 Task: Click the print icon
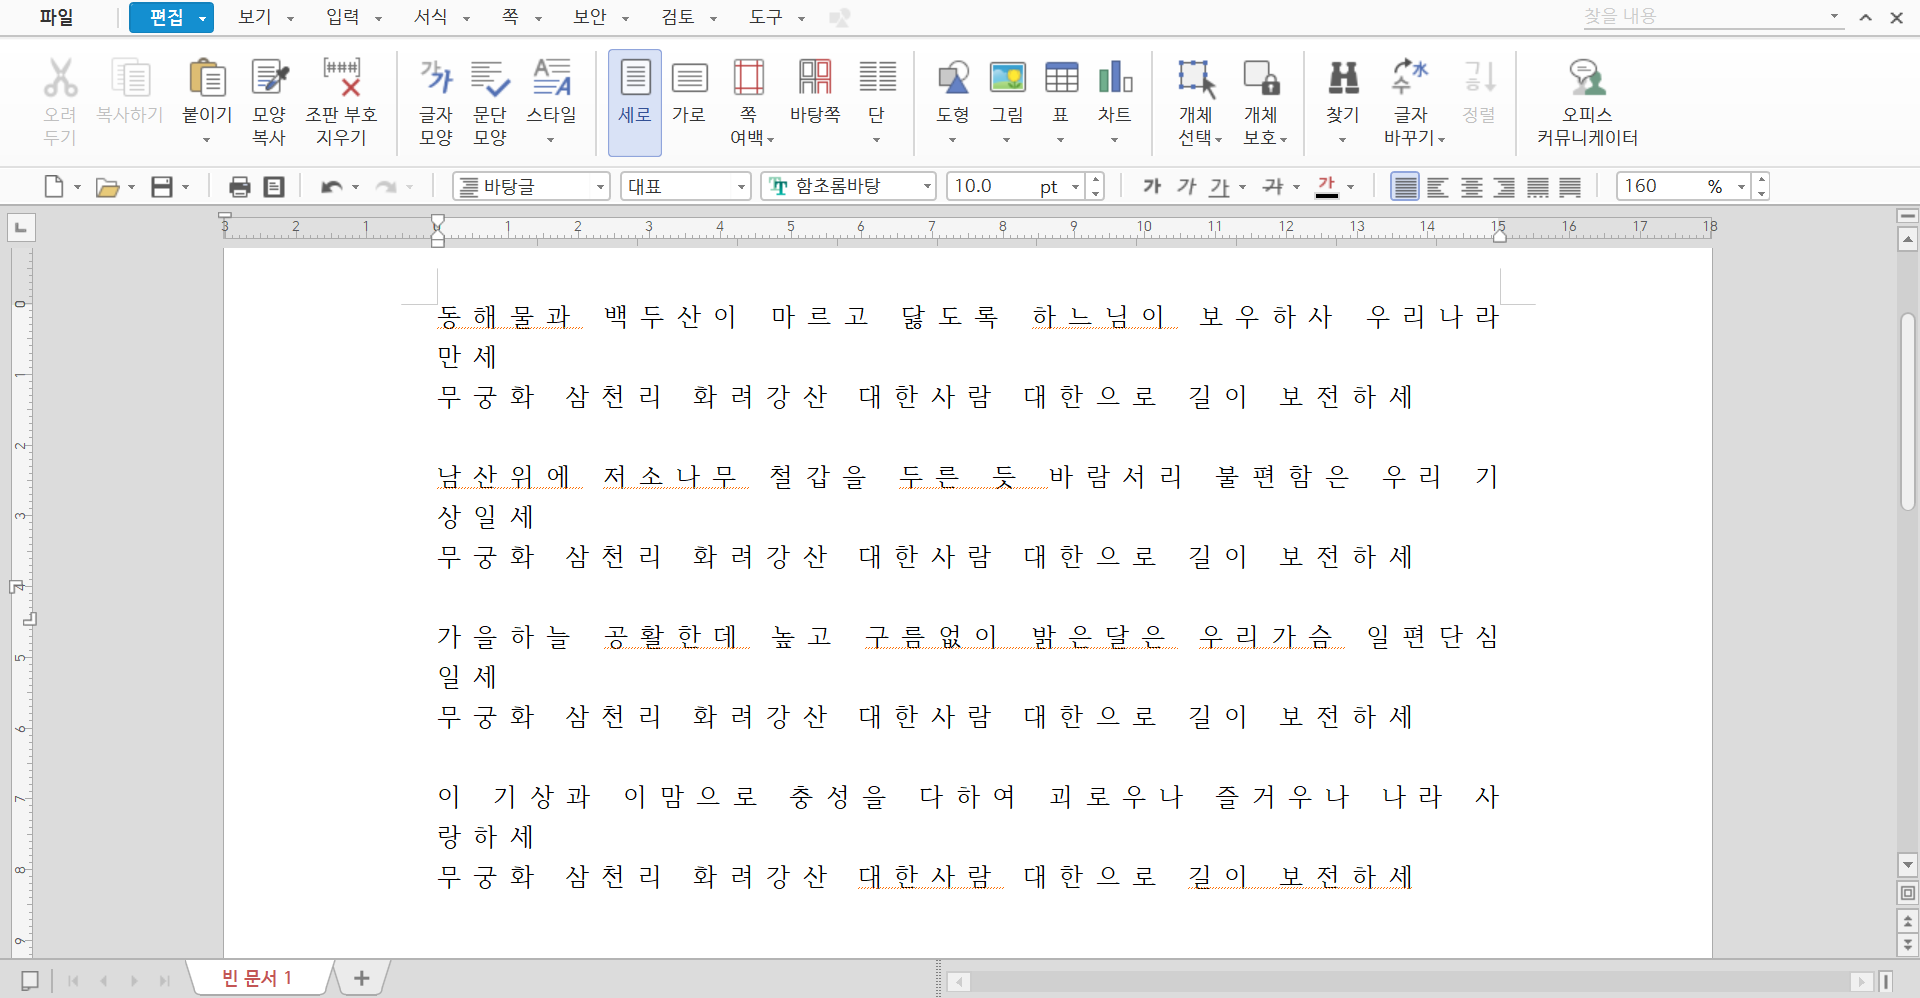pos(240,186)
